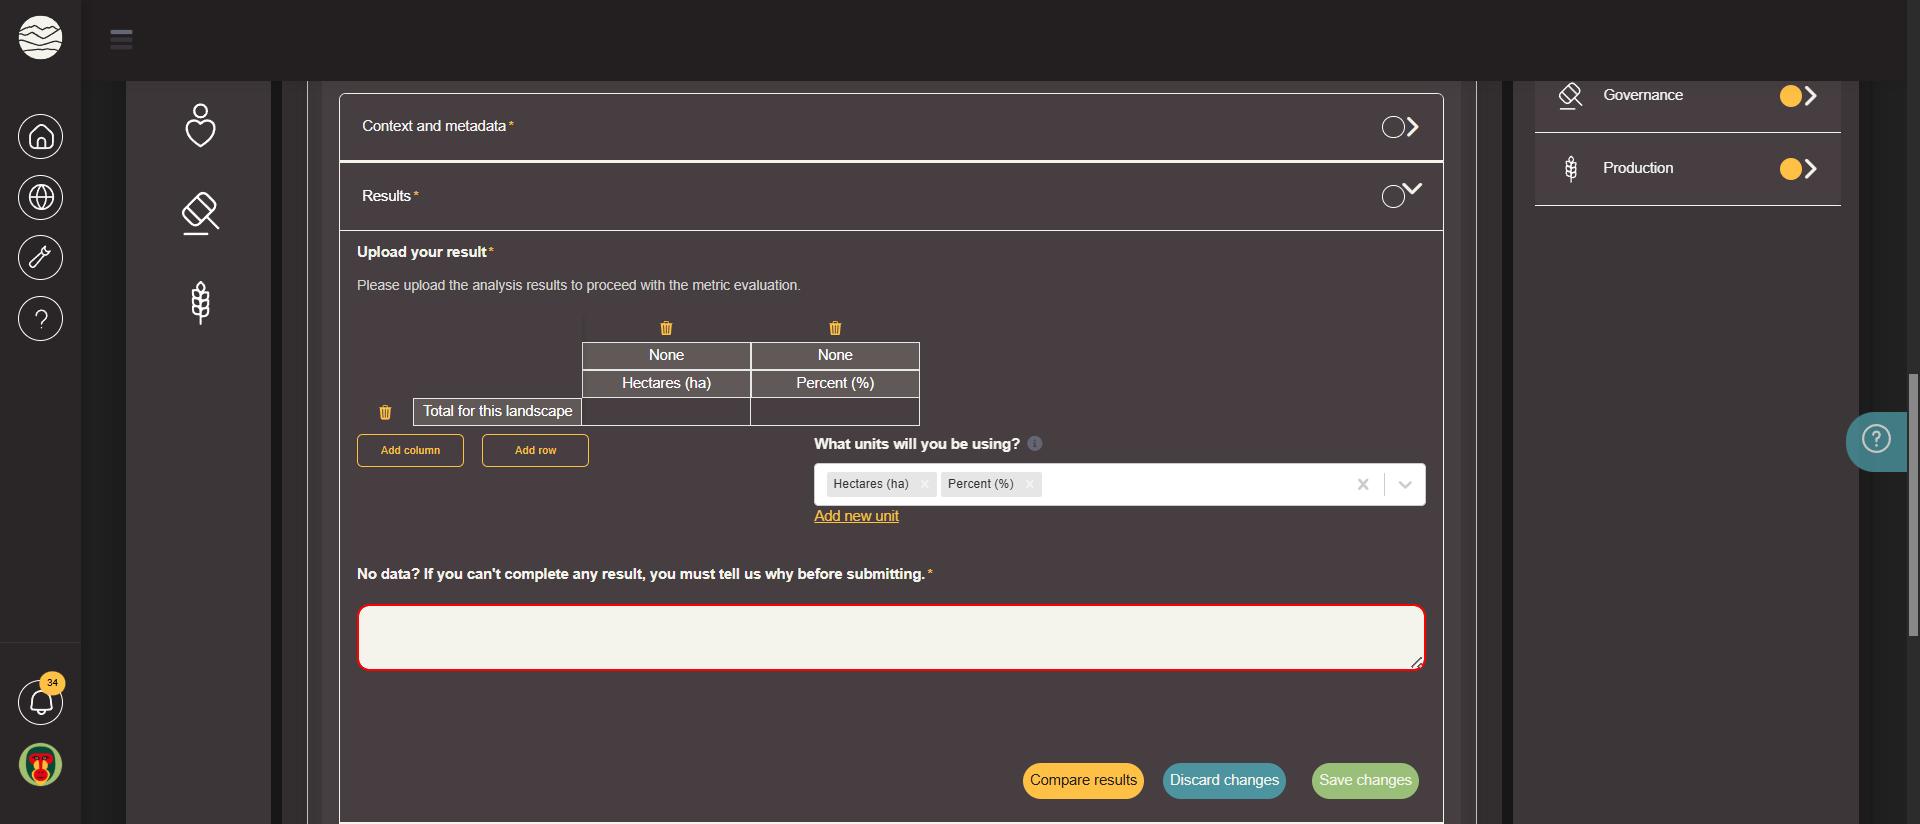The width and height of the screenshot is (1920, 824).
Task: Click the home icon in left sidebar
Action: [x=40, y=137]
